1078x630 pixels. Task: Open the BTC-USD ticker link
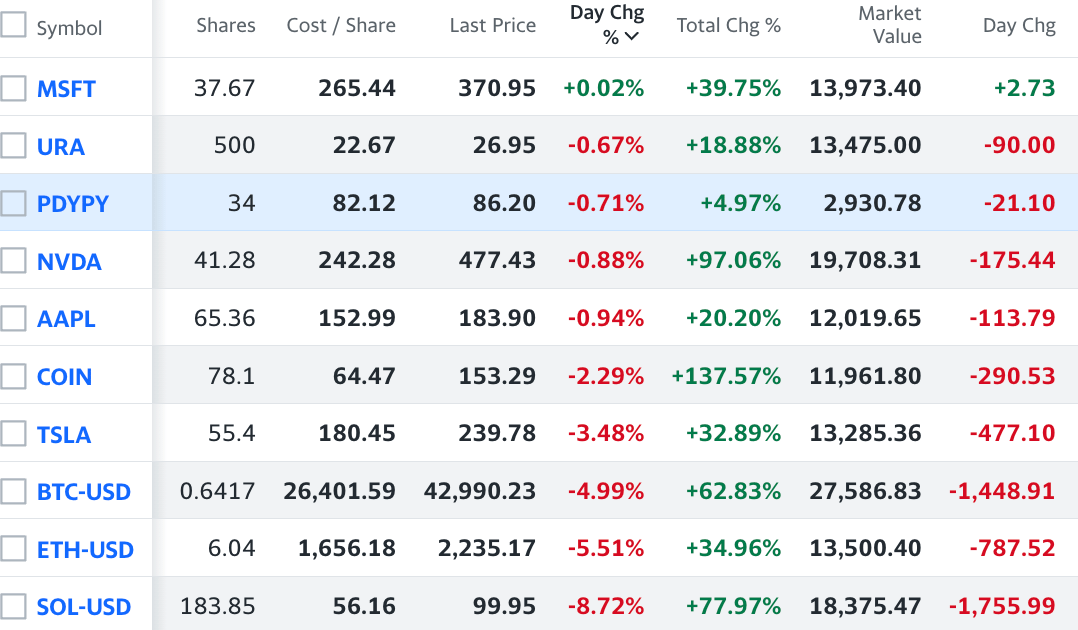click(x=83, y=492)
